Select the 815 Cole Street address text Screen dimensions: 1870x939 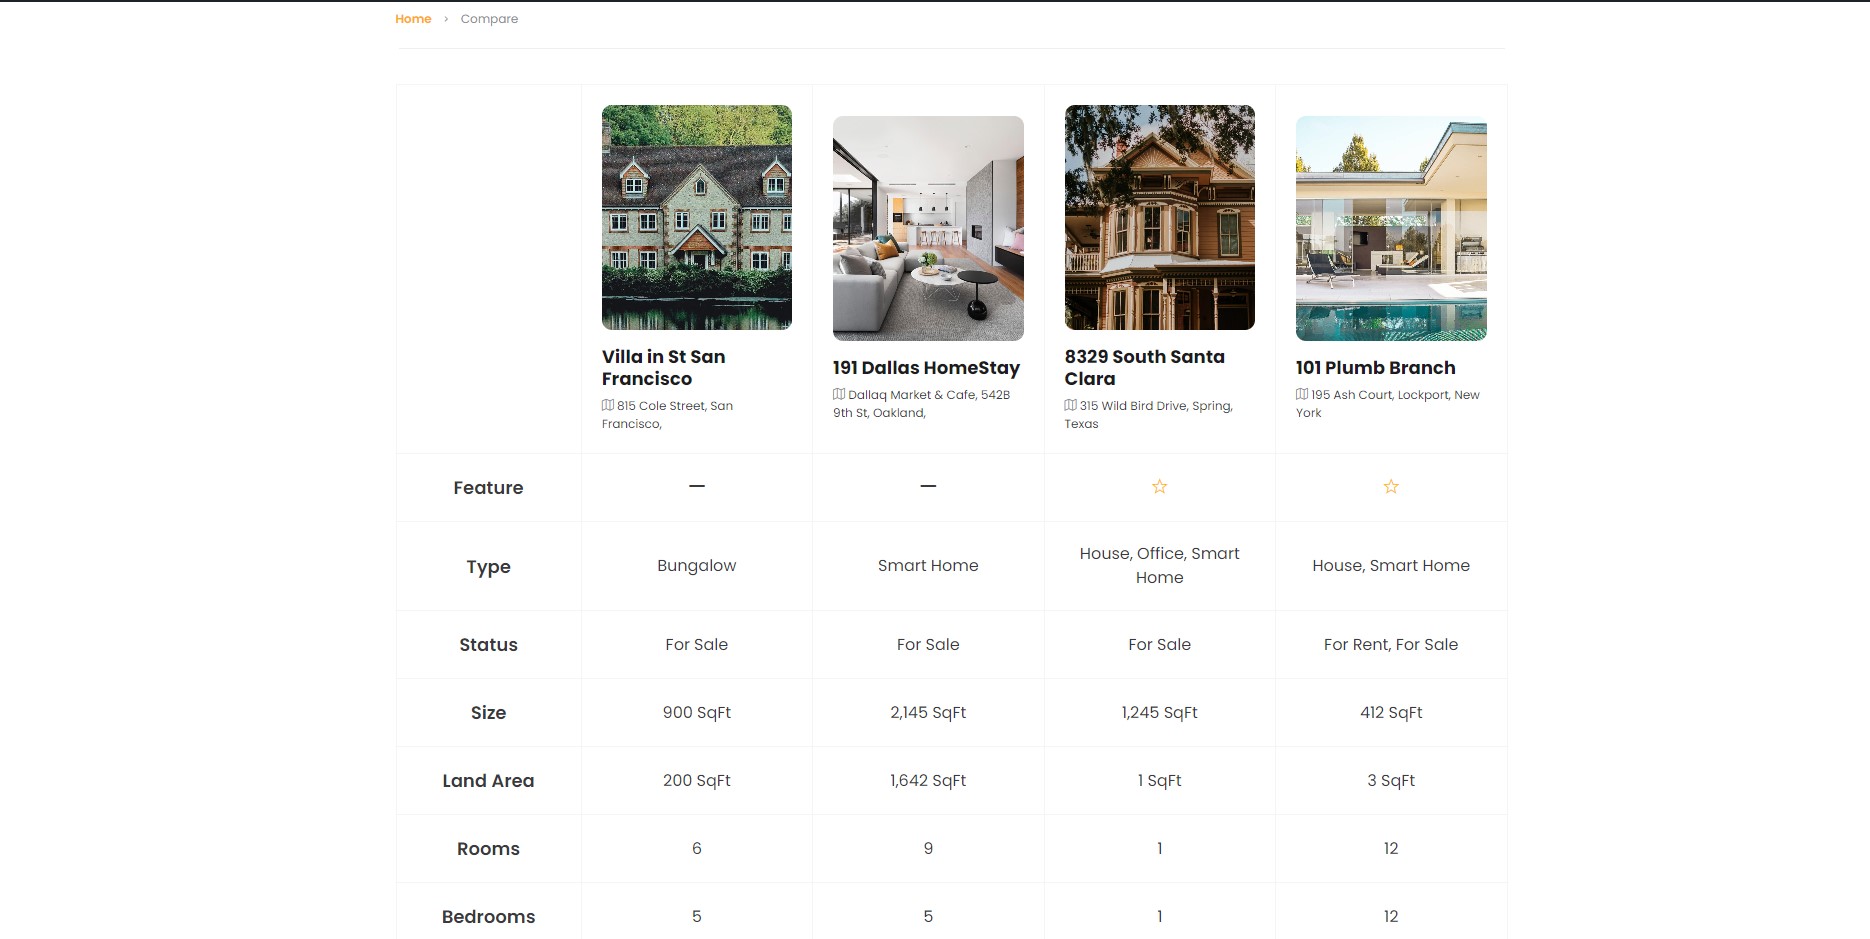click(x=668, y=415)
